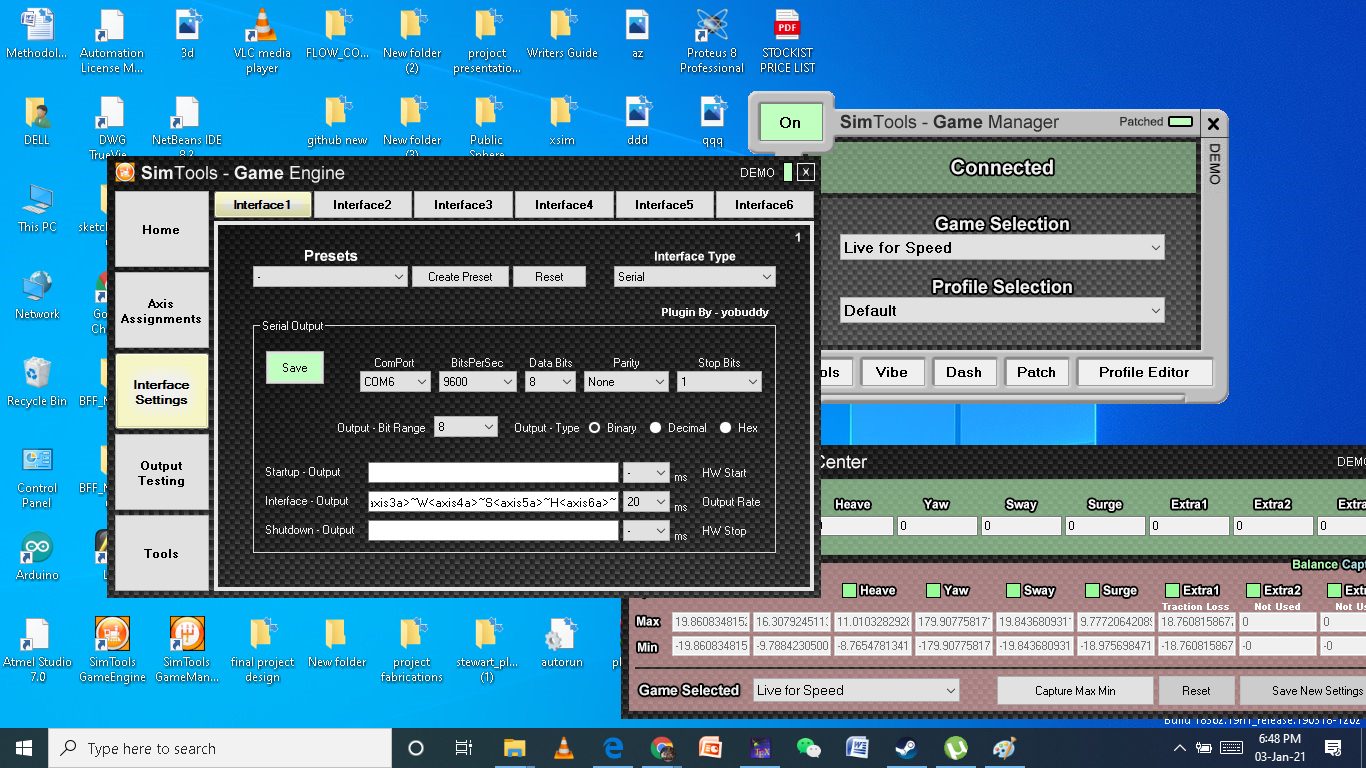Viewport: 1366px width, 768px height.
Task: Open Data Bits dropdown
Action: 551,382
